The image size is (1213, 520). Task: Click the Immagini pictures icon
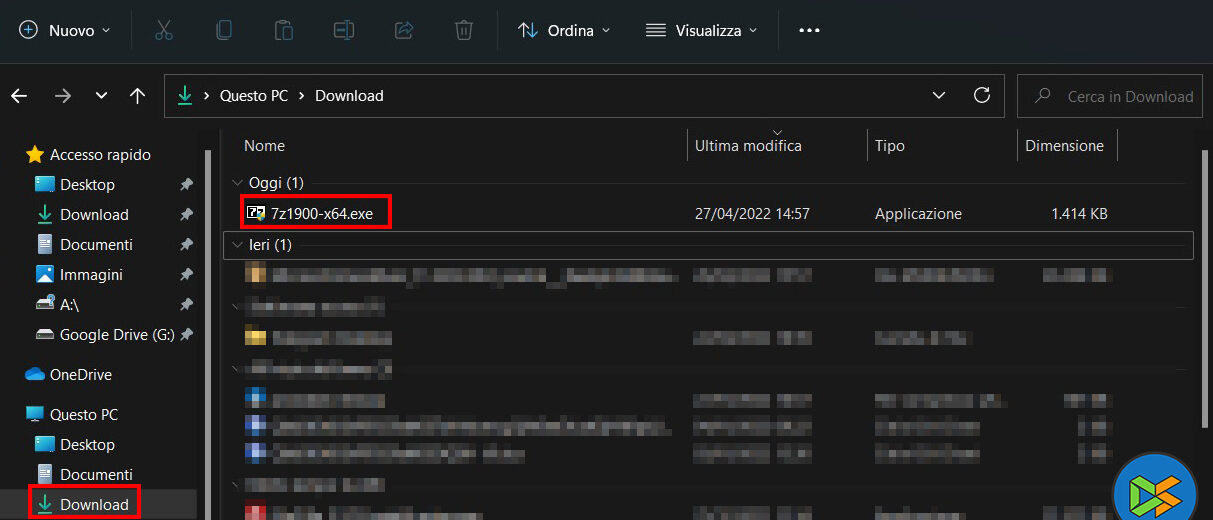tap(44, 275)
